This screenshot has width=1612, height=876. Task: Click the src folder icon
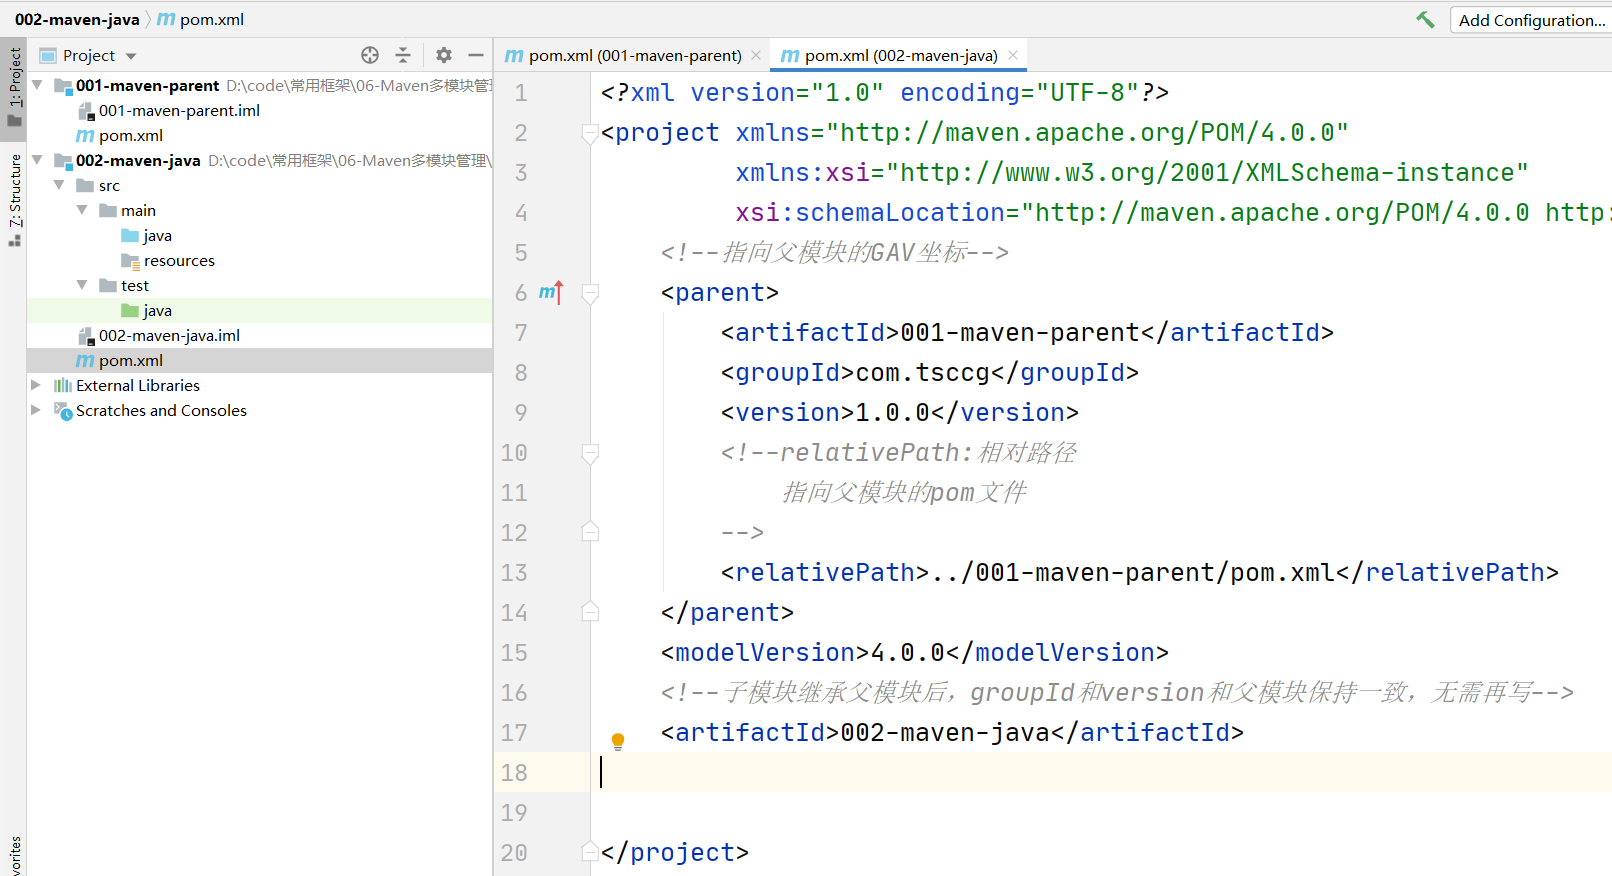click(x=85, y=185)
